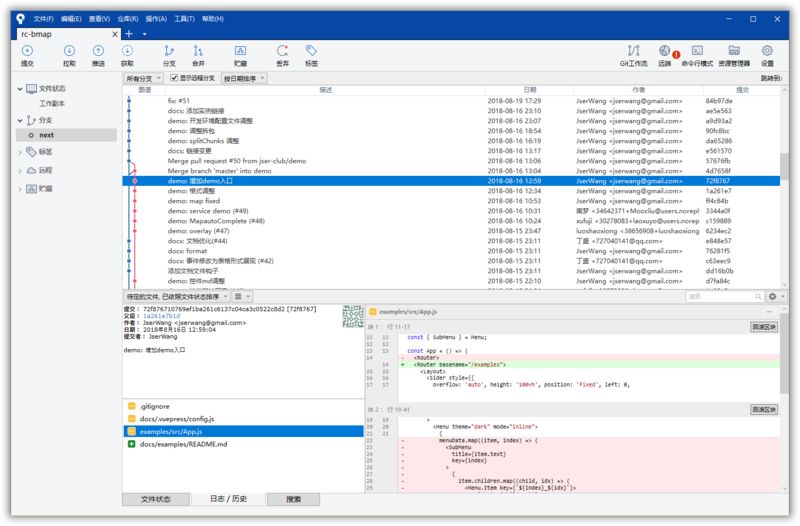The height and width of the screenshot is (526, 800).
Task: Open the 所有分支 dropdown filter
Action: click(143, 78)
